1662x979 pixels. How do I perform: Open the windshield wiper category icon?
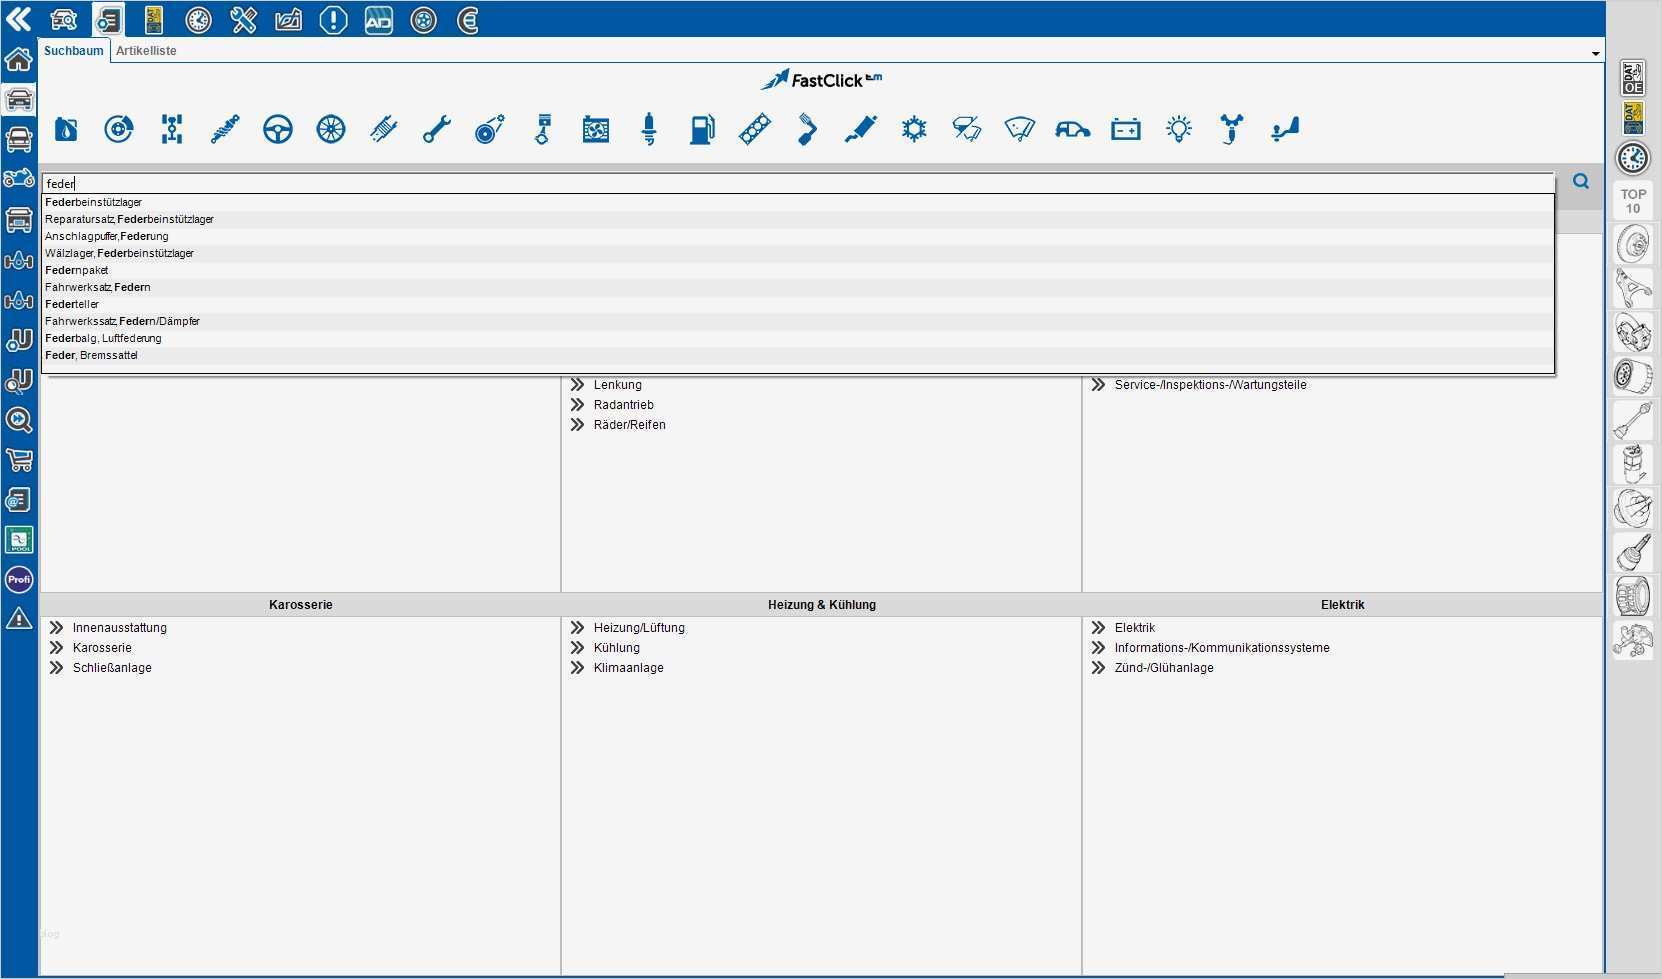point(1020,129)
